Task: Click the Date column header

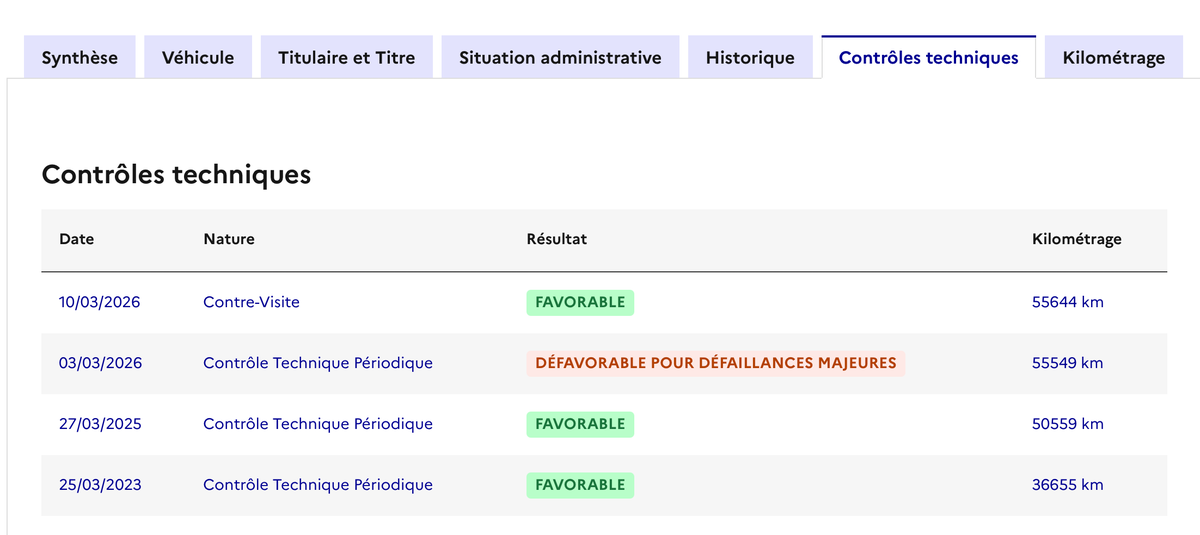Action: click(x=77, y=239)
